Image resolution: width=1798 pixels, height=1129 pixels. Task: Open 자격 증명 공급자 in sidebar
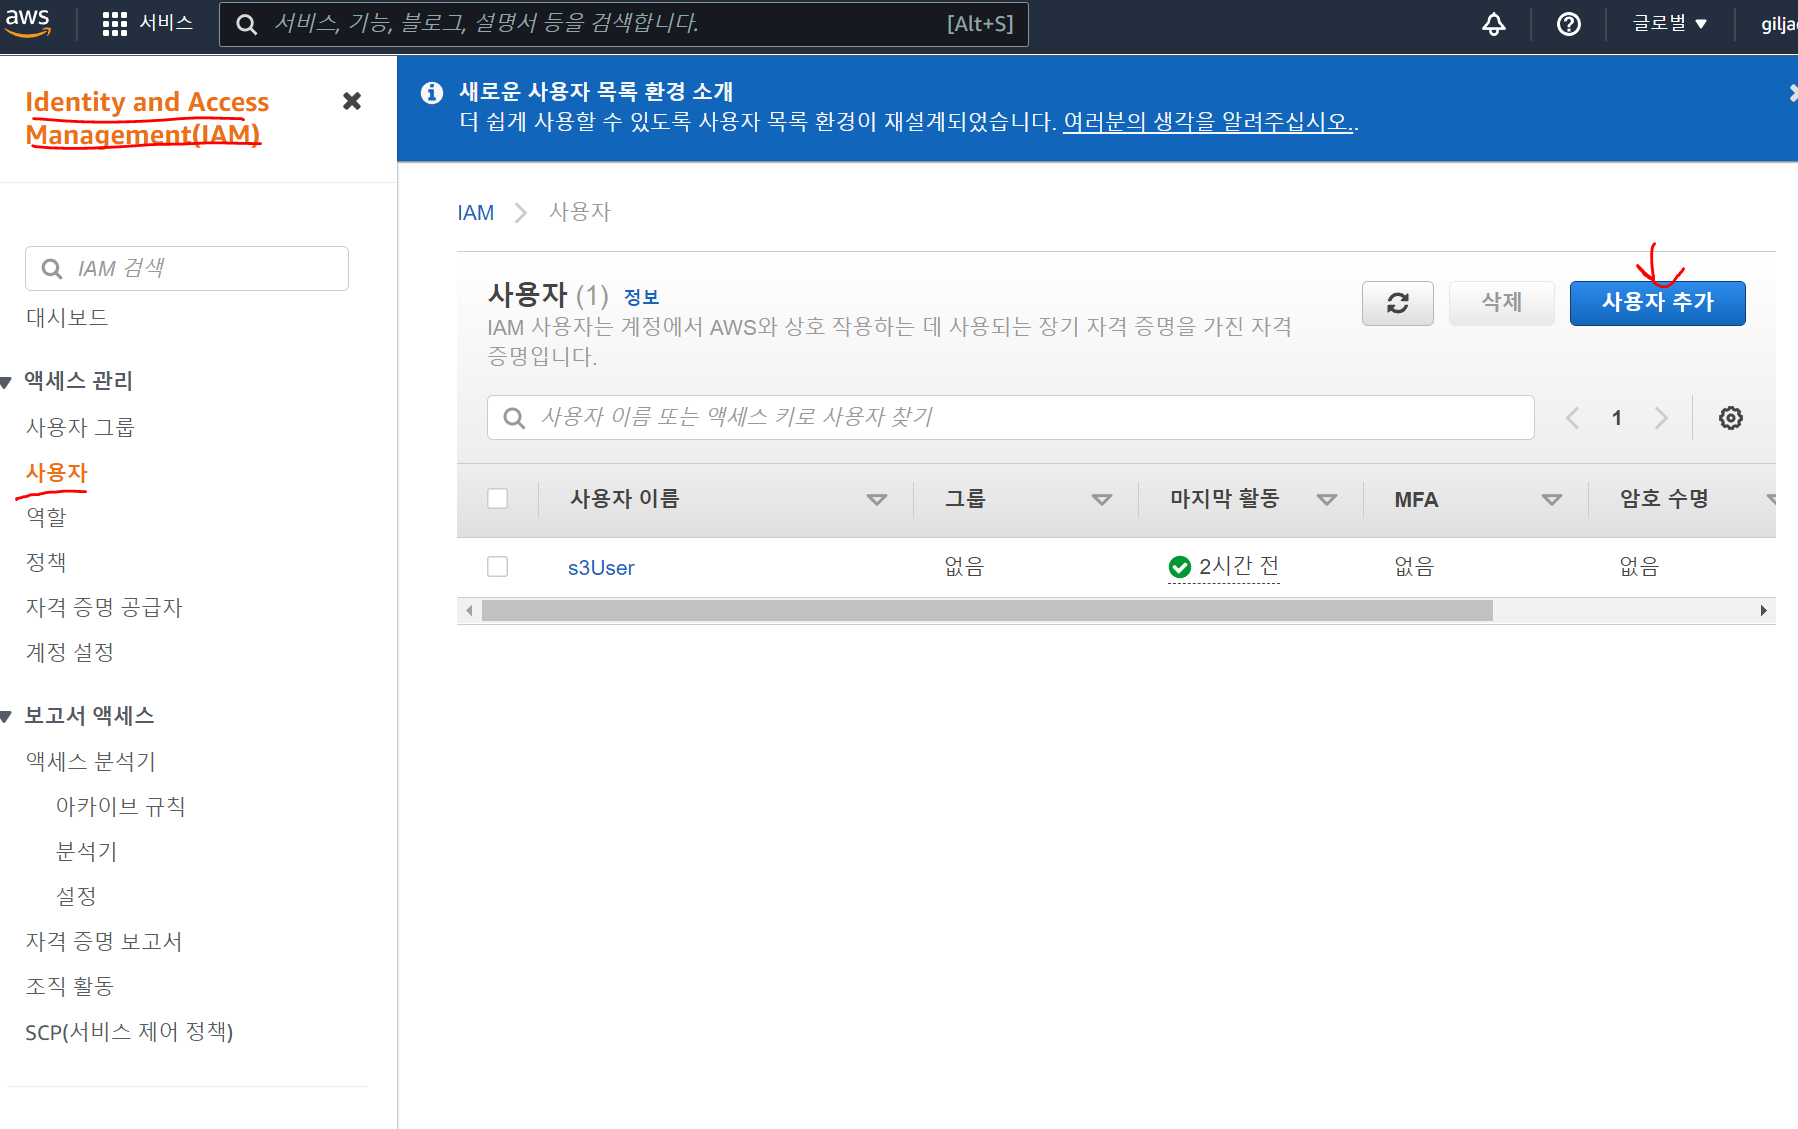(x=104, y=607)
